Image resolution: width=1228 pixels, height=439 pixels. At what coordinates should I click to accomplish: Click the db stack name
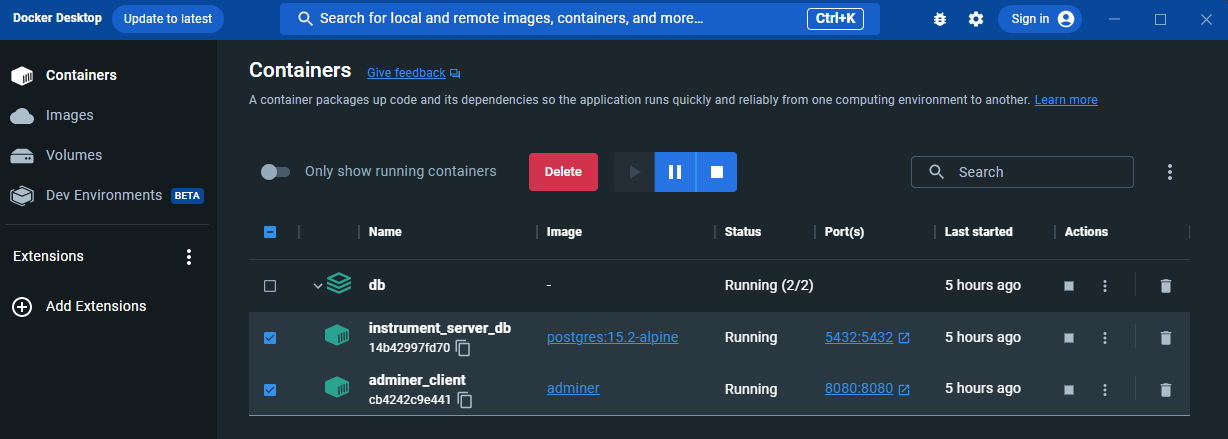pyautogui.click(x=377, y=285)
